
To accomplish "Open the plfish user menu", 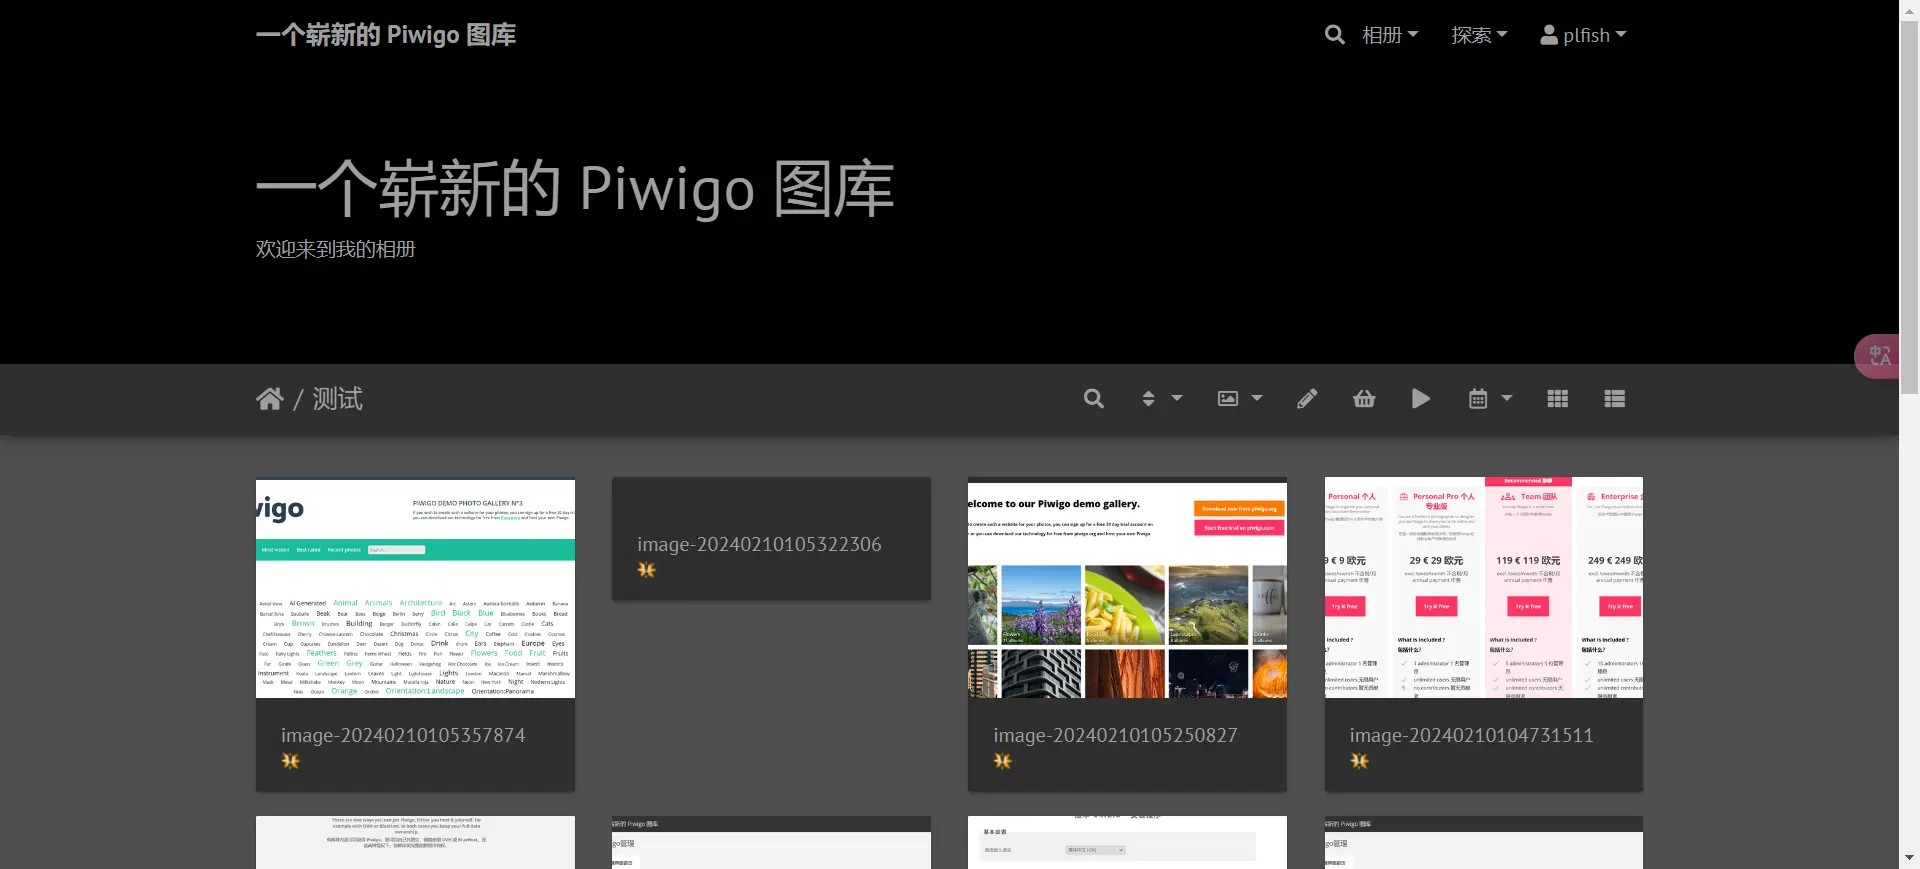I will pos(1583,35).
